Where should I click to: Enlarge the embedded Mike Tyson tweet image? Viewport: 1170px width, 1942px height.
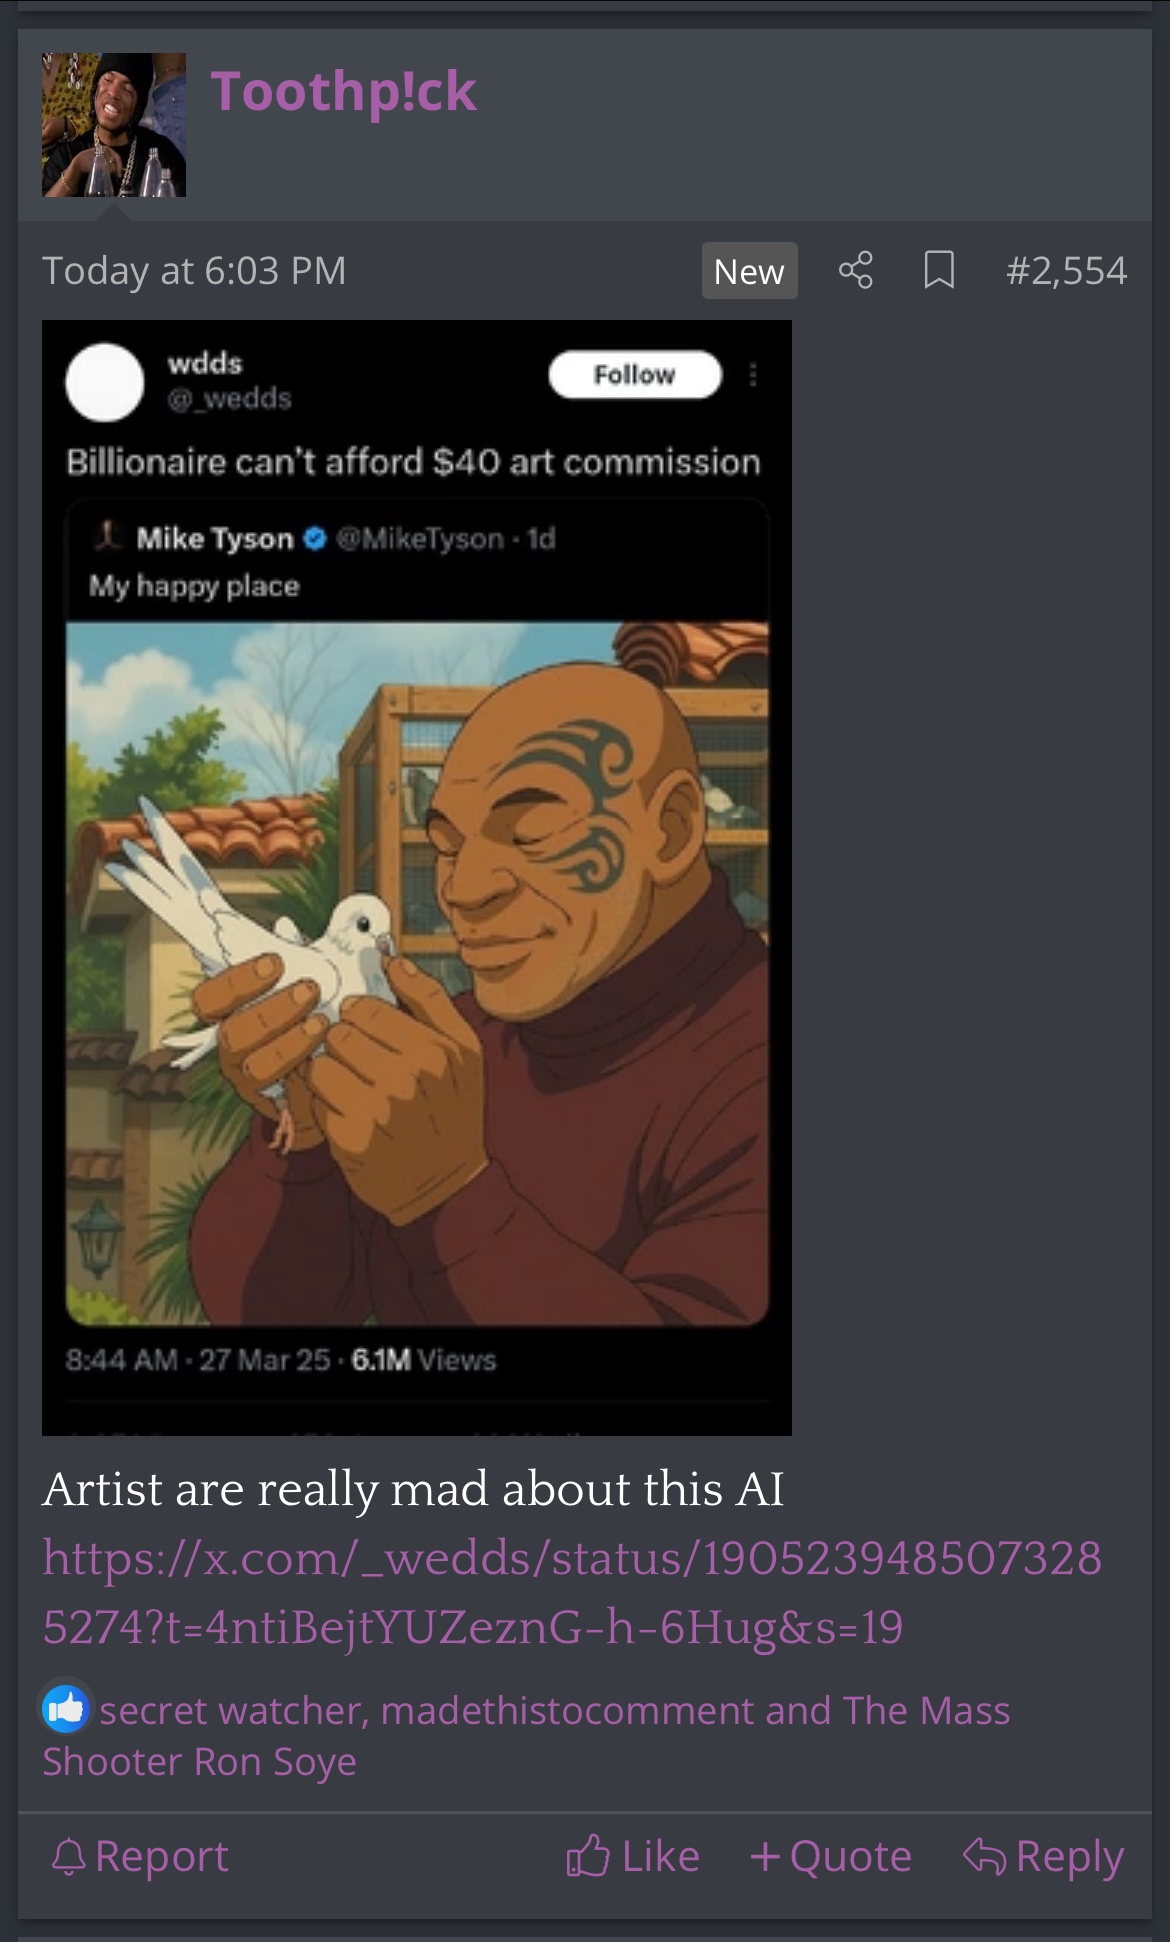pyautogui.click(x=416, y=877)
